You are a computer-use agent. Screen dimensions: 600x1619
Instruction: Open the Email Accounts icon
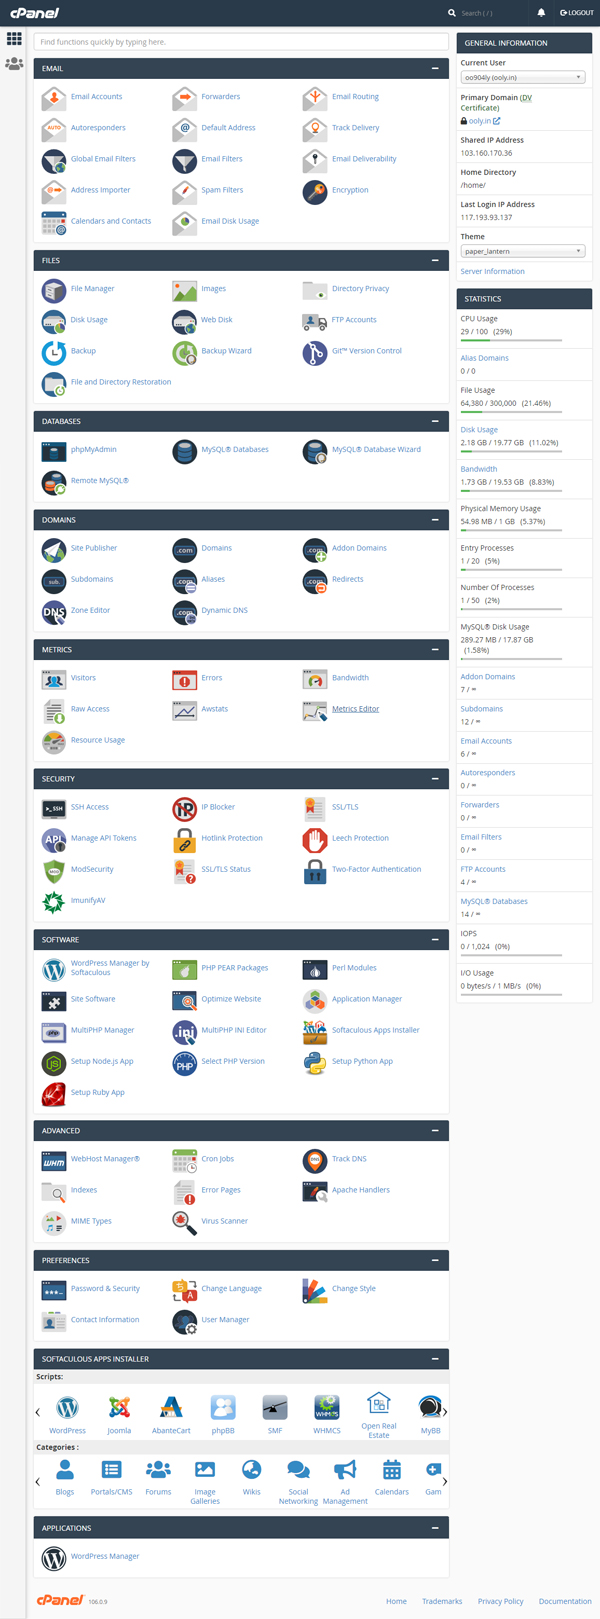[x=54, y=97]
